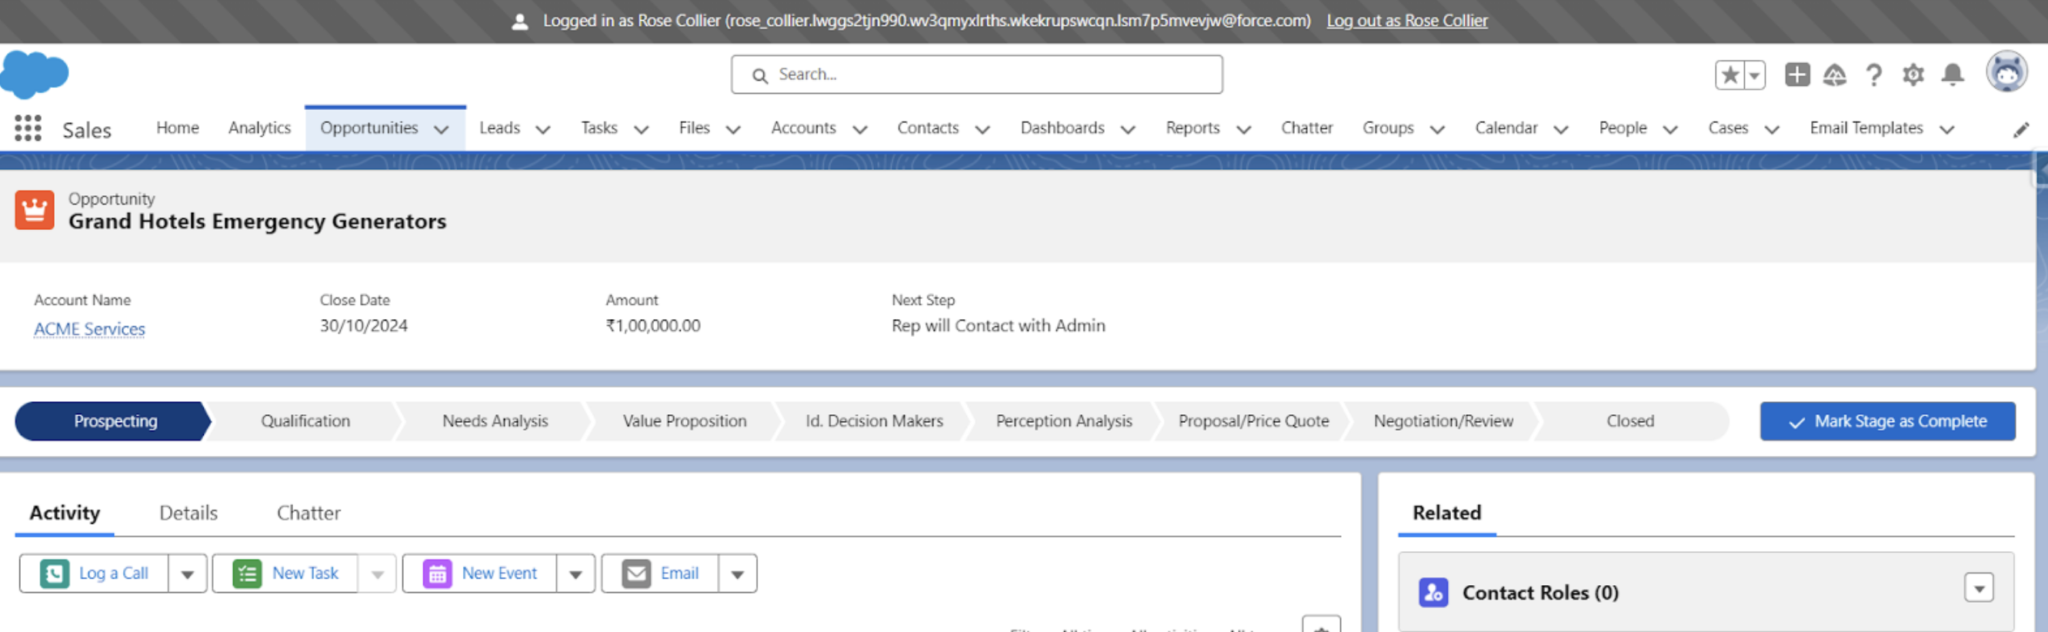Switch to the Details tab
This screenshot has width=2048, height=632.
coord(188,513)
